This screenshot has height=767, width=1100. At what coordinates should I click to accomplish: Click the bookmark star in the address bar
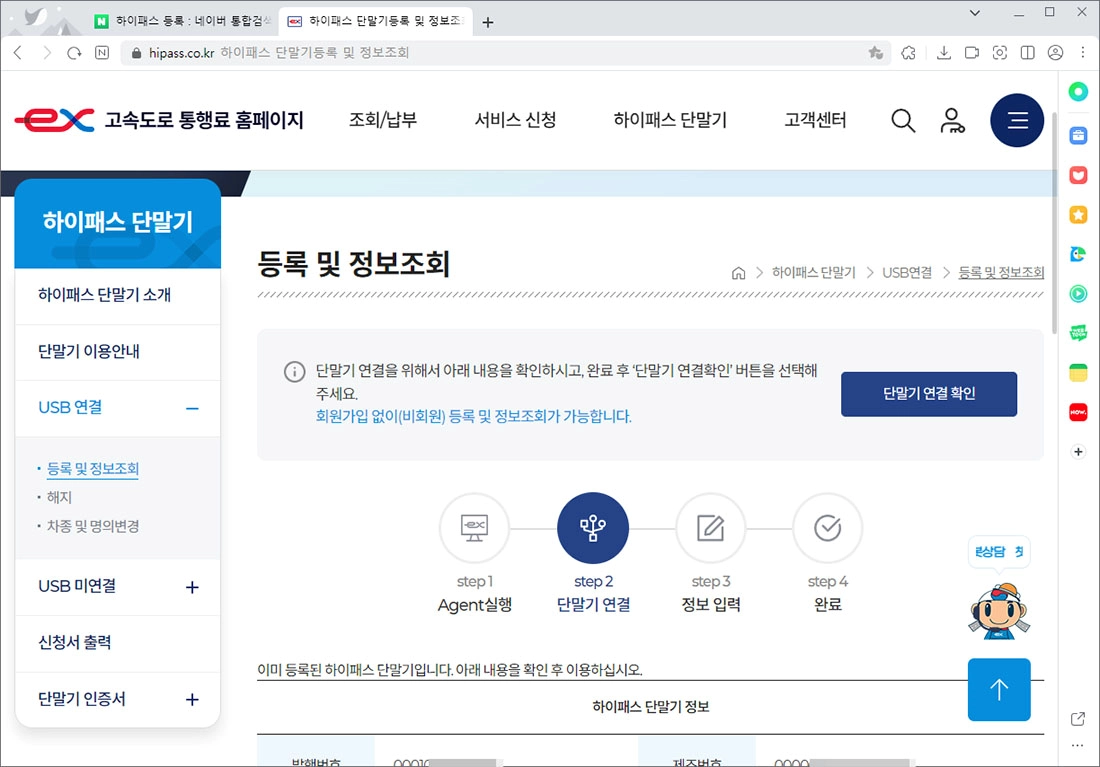[x=876, y=53]
